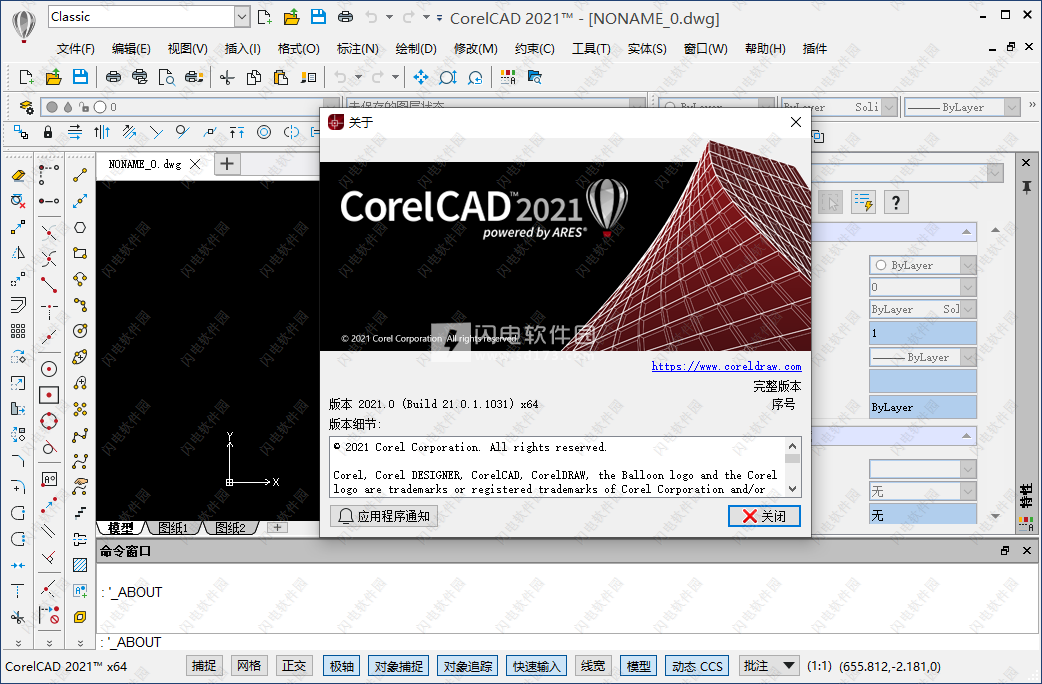The width and height of the screenshot is (1042, 684).
Task: Toggle 捕捉 snap mode in status bar
Action: pyautogui.click(x=204, y=665)
